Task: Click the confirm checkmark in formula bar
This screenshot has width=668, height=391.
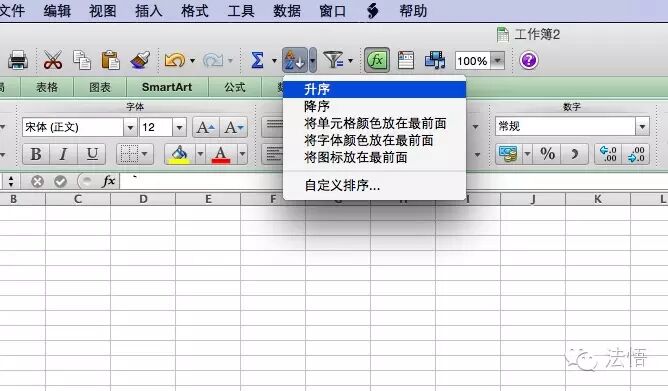Action: click(x=60, y=181)
